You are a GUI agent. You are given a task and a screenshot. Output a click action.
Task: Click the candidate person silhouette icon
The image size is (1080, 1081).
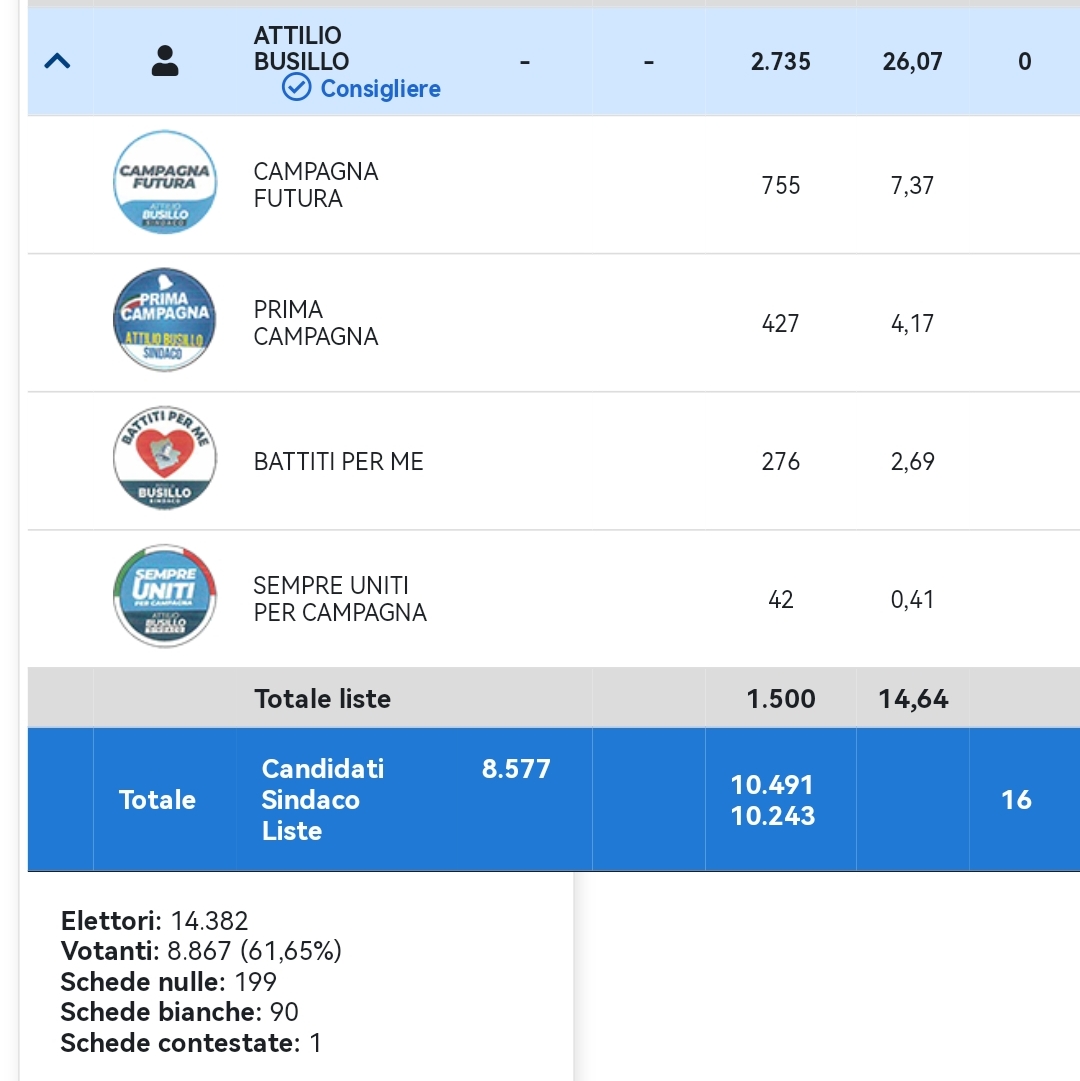[165, 61]
